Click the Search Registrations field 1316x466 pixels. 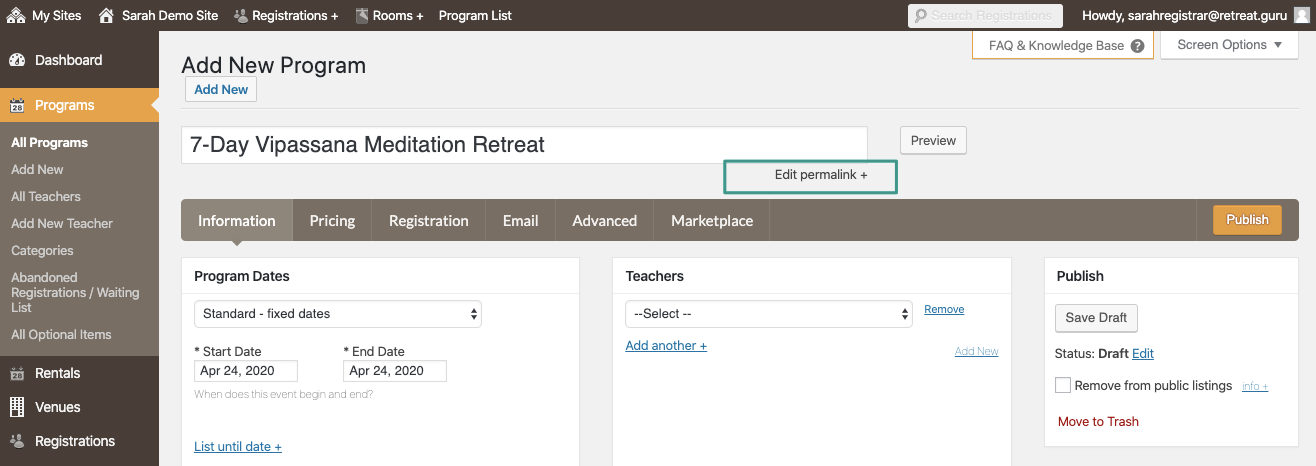tap(986, 15)
